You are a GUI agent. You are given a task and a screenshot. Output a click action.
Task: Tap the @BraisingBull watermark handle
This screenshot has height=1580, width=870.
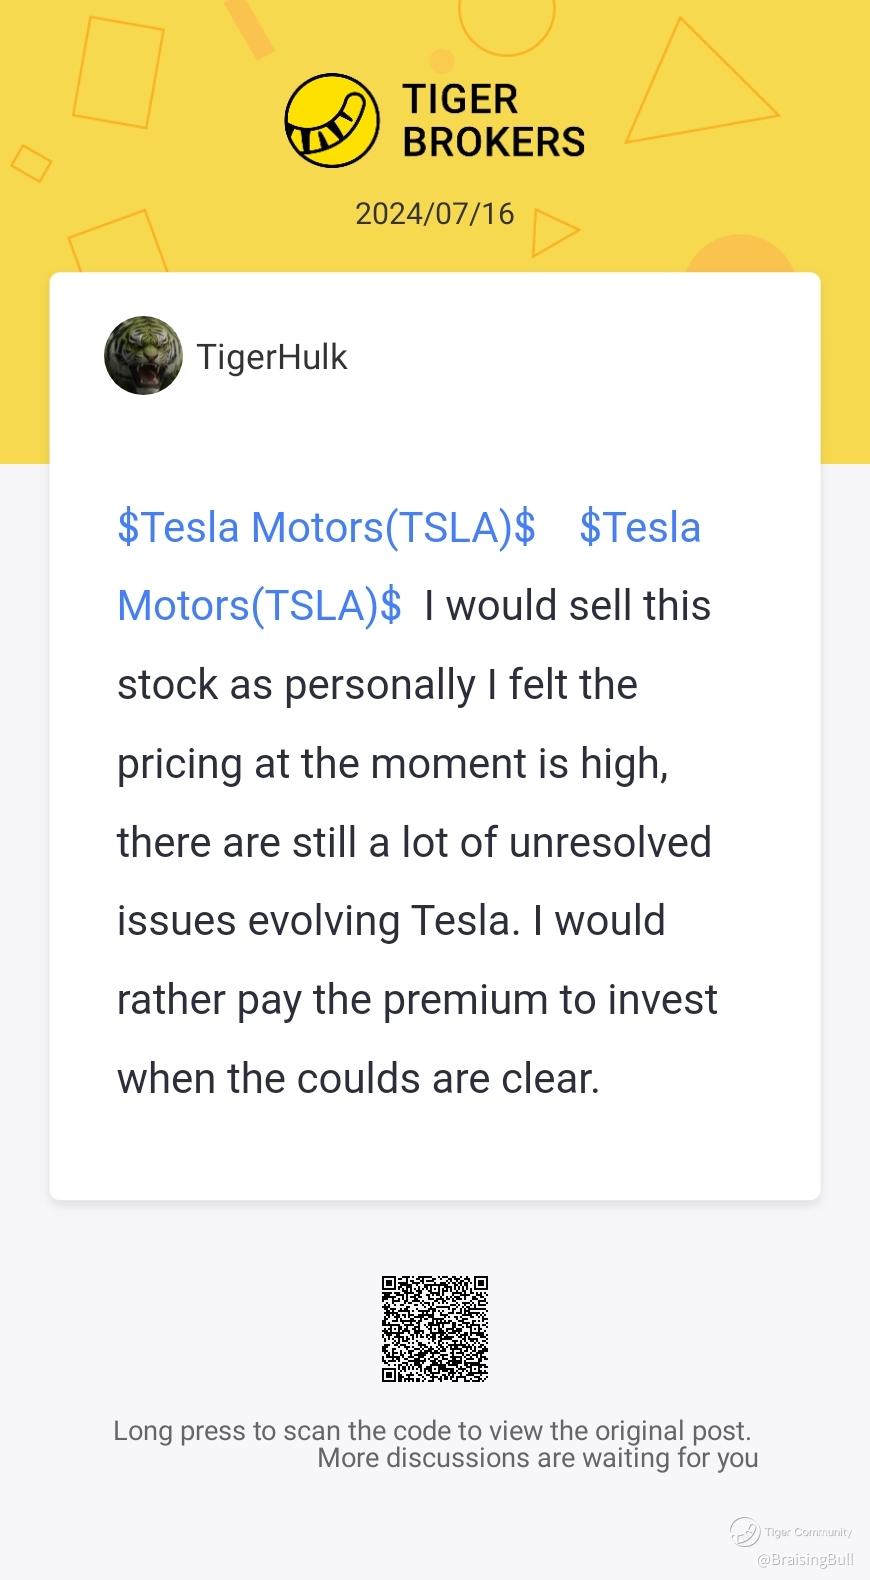pos(805,1559)
